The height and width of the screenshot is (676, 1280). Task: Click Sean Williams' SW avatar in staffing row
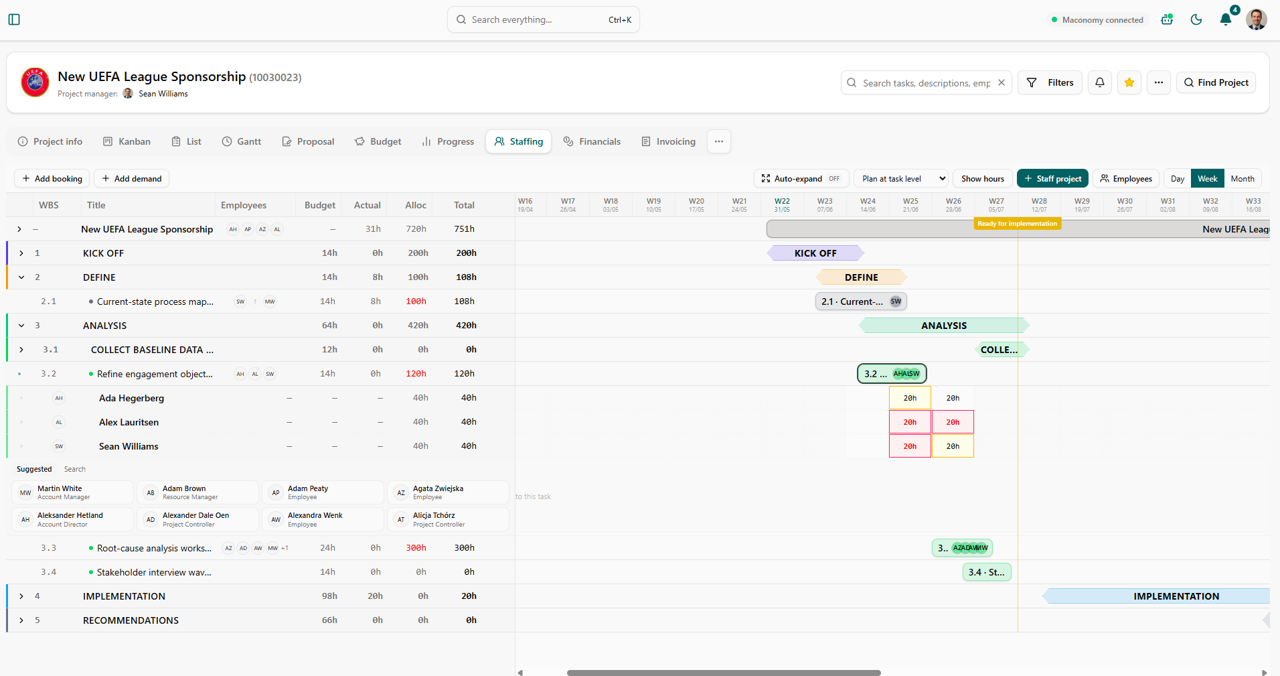tap(59, 446)
